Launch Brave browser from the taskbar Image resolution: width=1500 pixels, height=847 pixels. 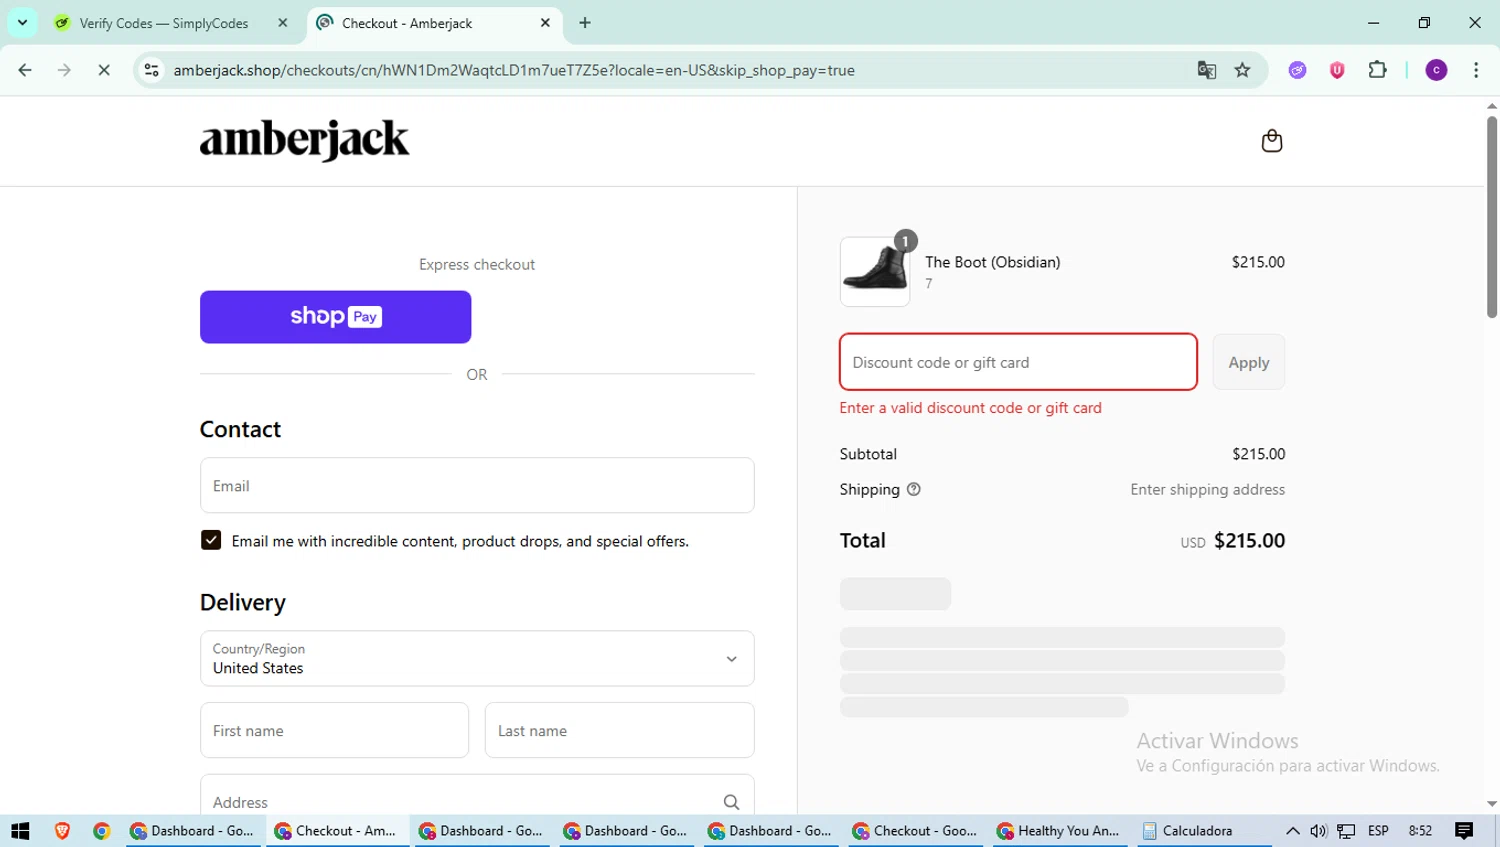(x=62, y=831)
